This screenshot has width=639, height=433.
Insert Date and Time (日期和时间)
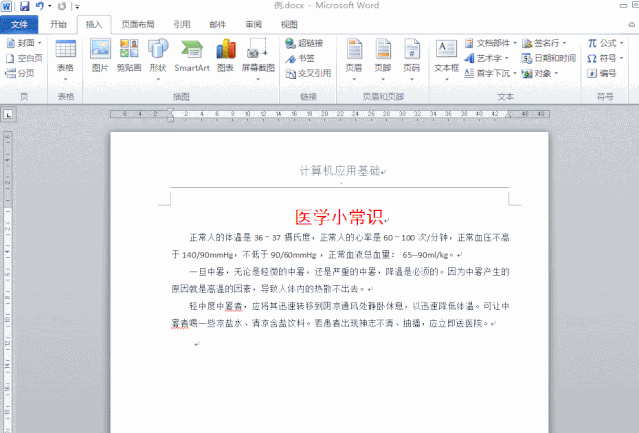coord(549,58)
